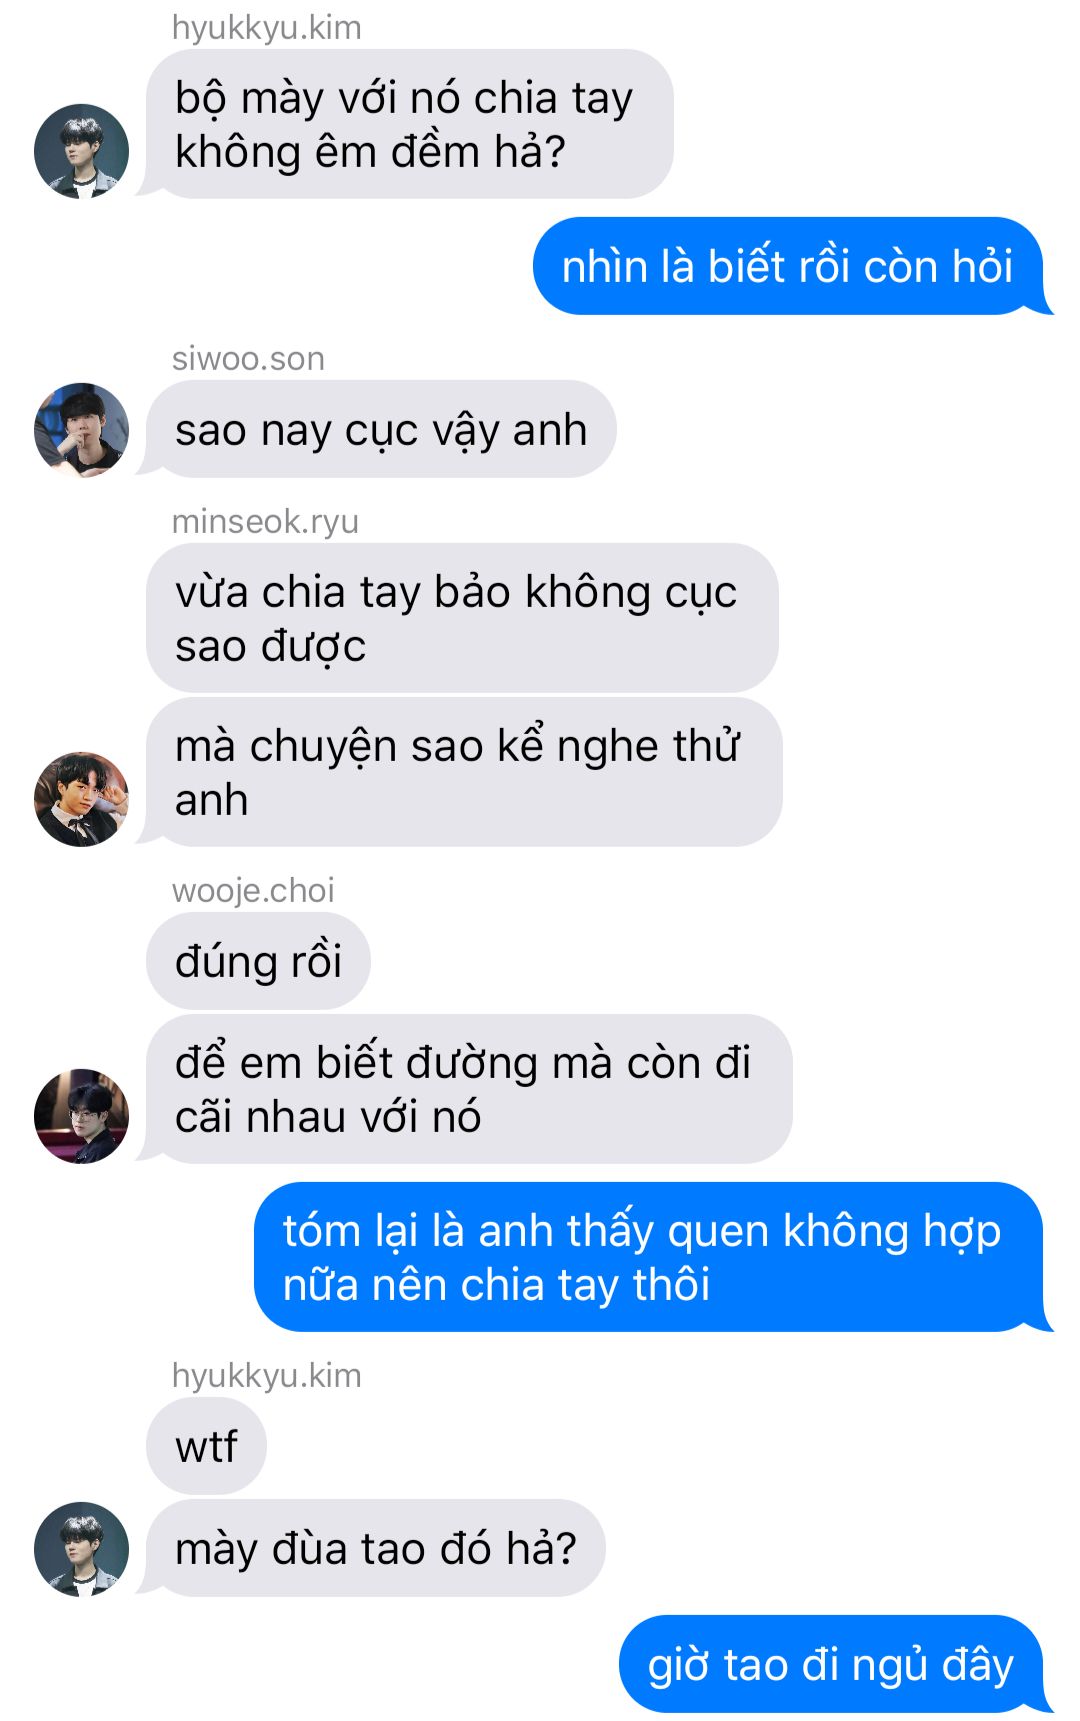Select the 'đúng rồi' message bubble
This screenshot has width=1080, height=1721.
(258, 961)
